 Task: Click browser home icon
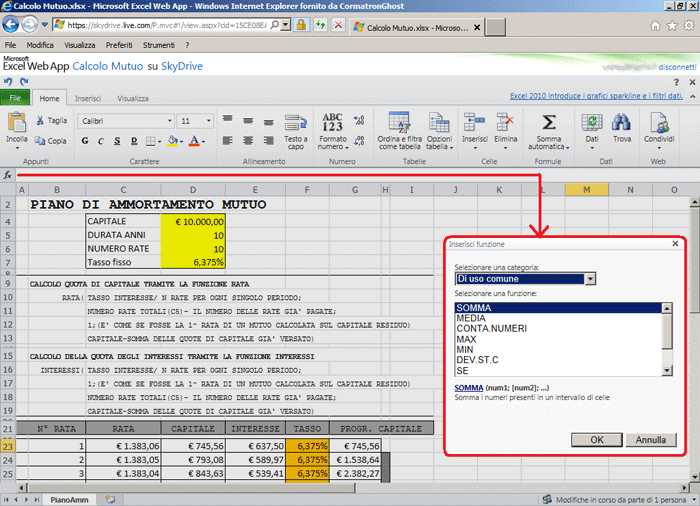click(655, 26)
